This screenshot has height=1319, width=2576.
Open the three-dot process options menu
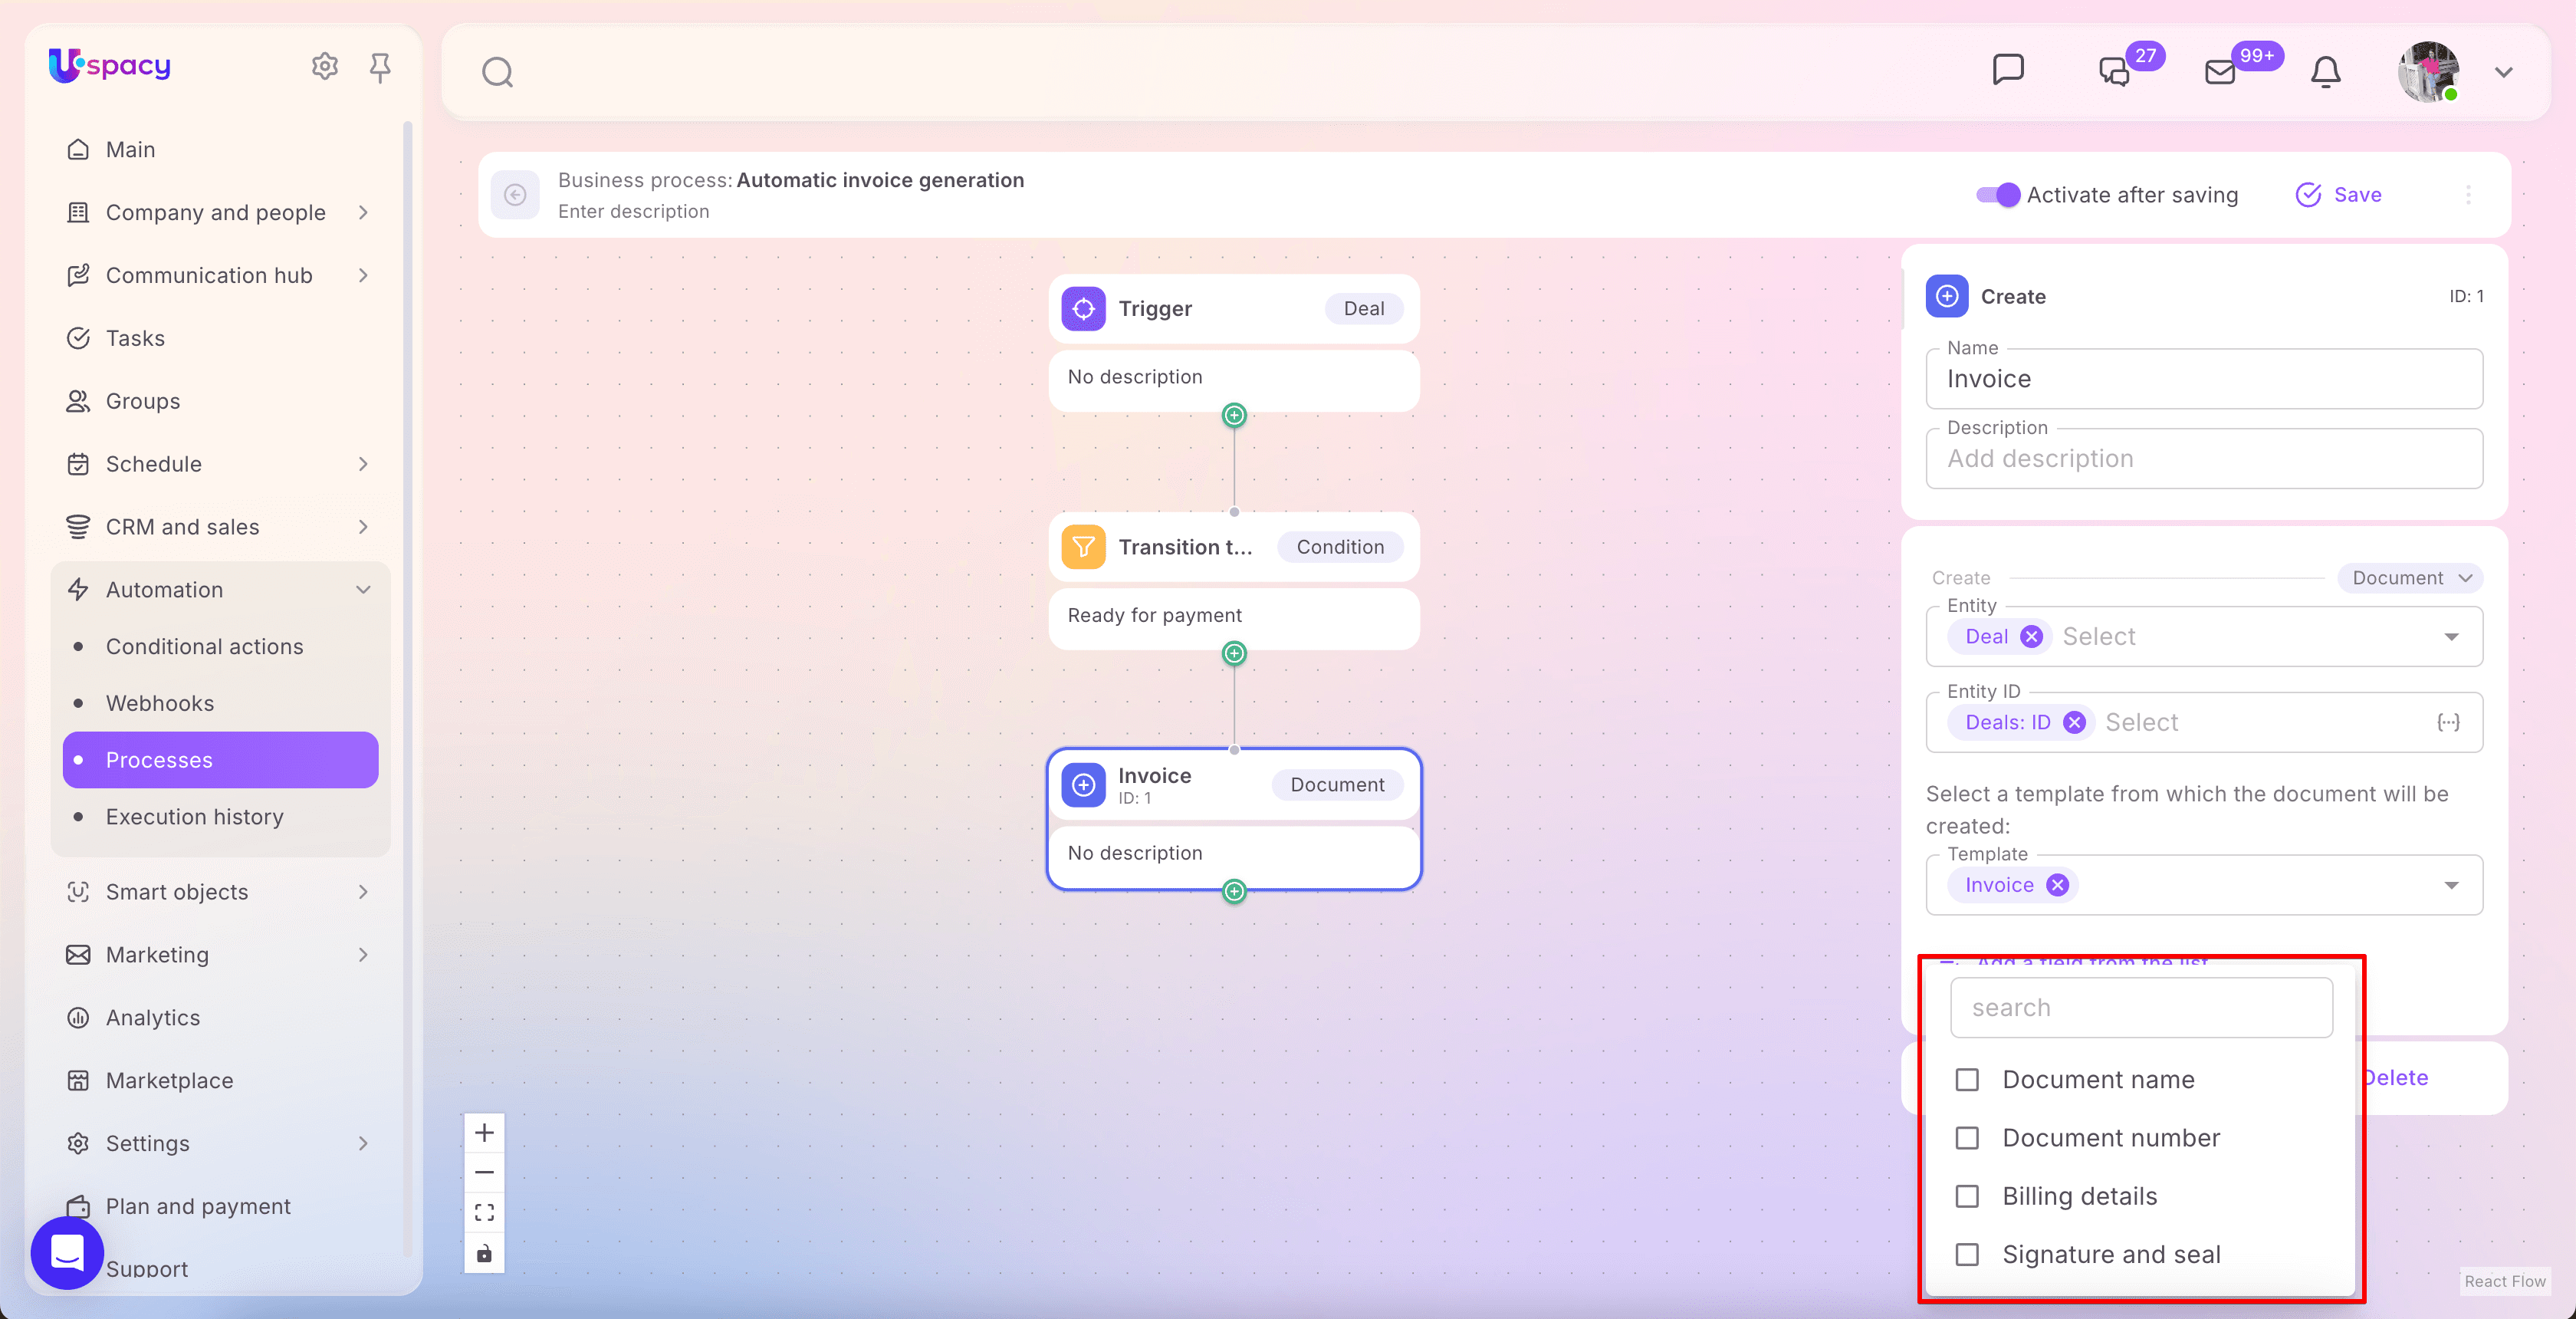(2468, 195)
